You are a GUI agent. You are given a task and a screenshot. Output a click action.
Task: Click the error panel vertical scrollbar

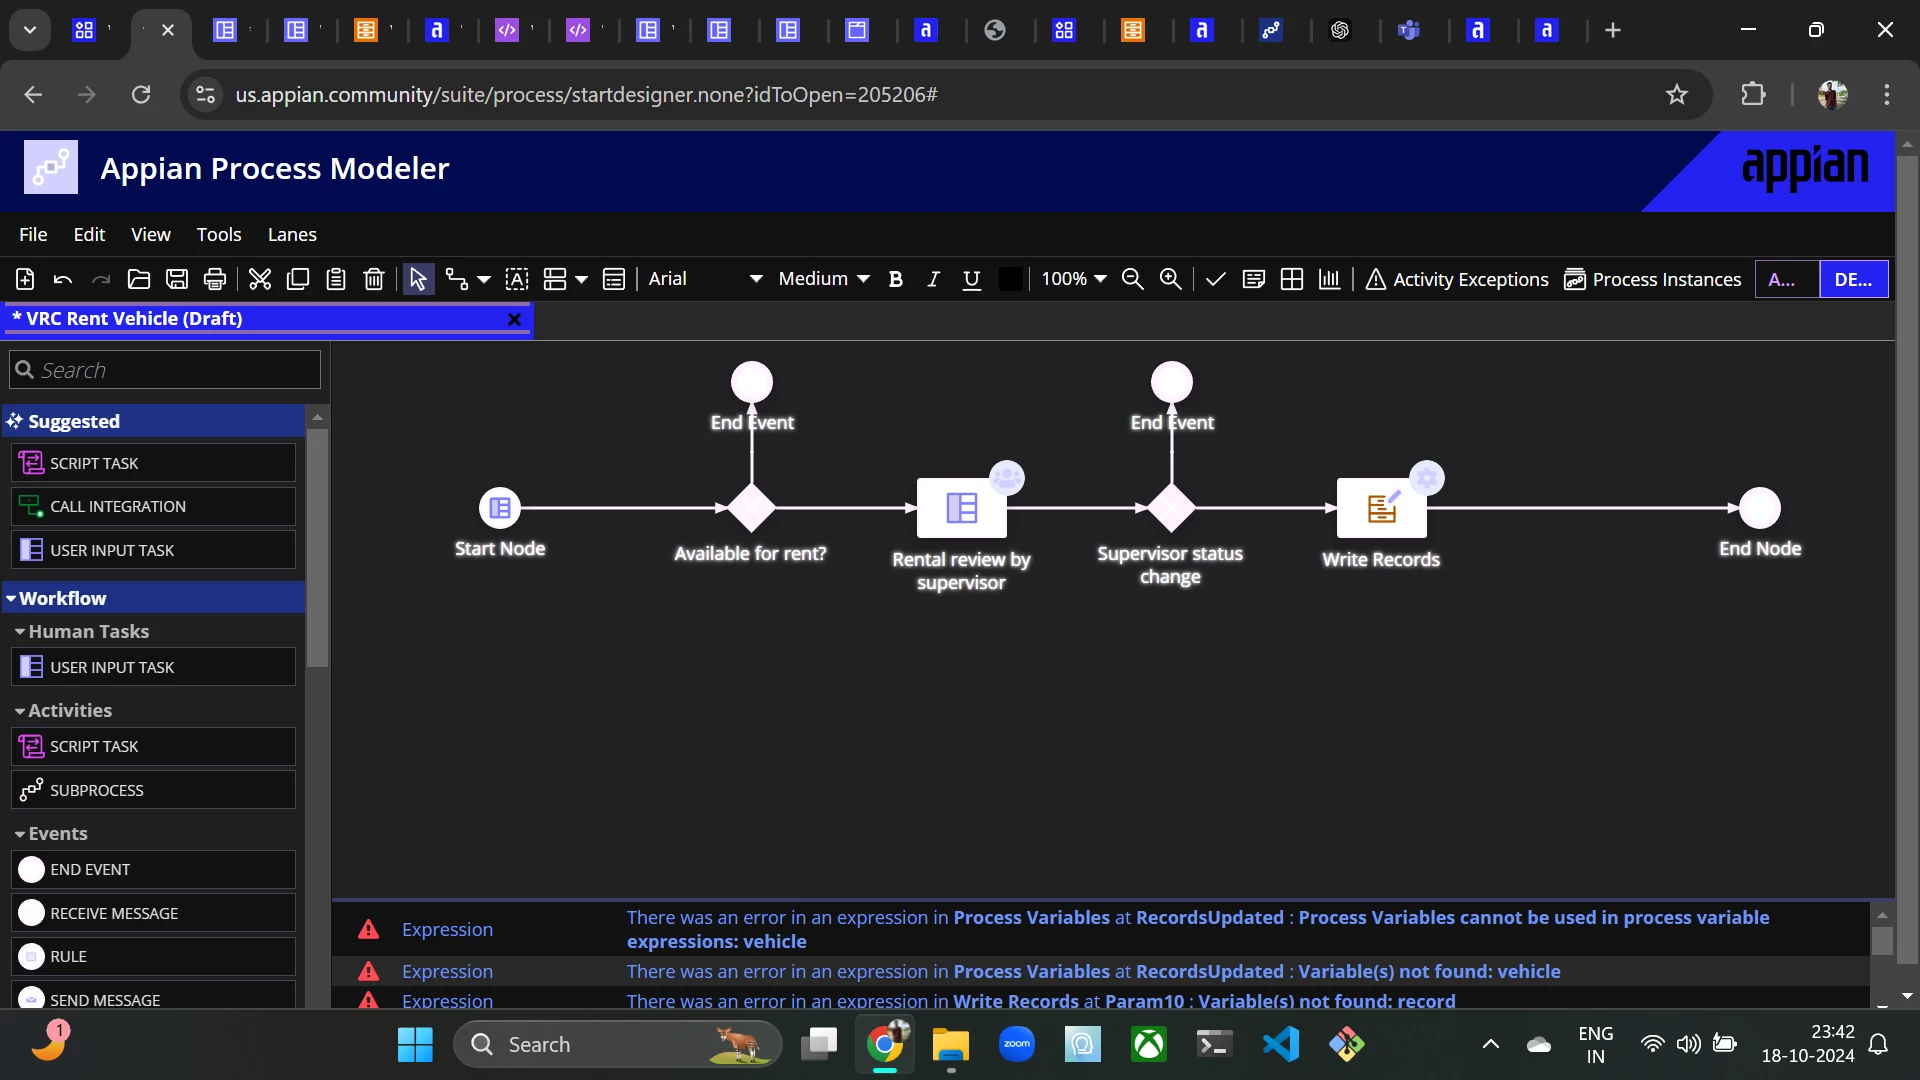1882,940
